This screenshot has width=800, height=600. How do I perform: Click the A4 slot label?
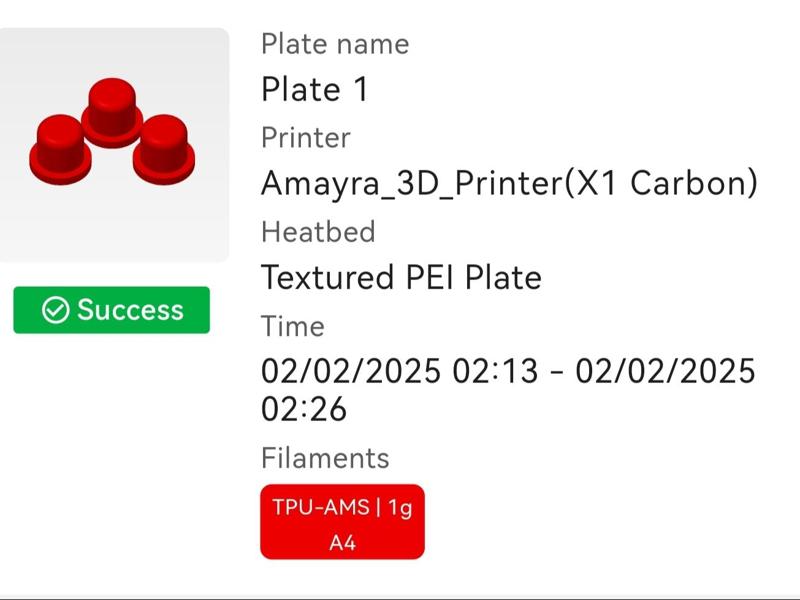[x=342, y=544]
